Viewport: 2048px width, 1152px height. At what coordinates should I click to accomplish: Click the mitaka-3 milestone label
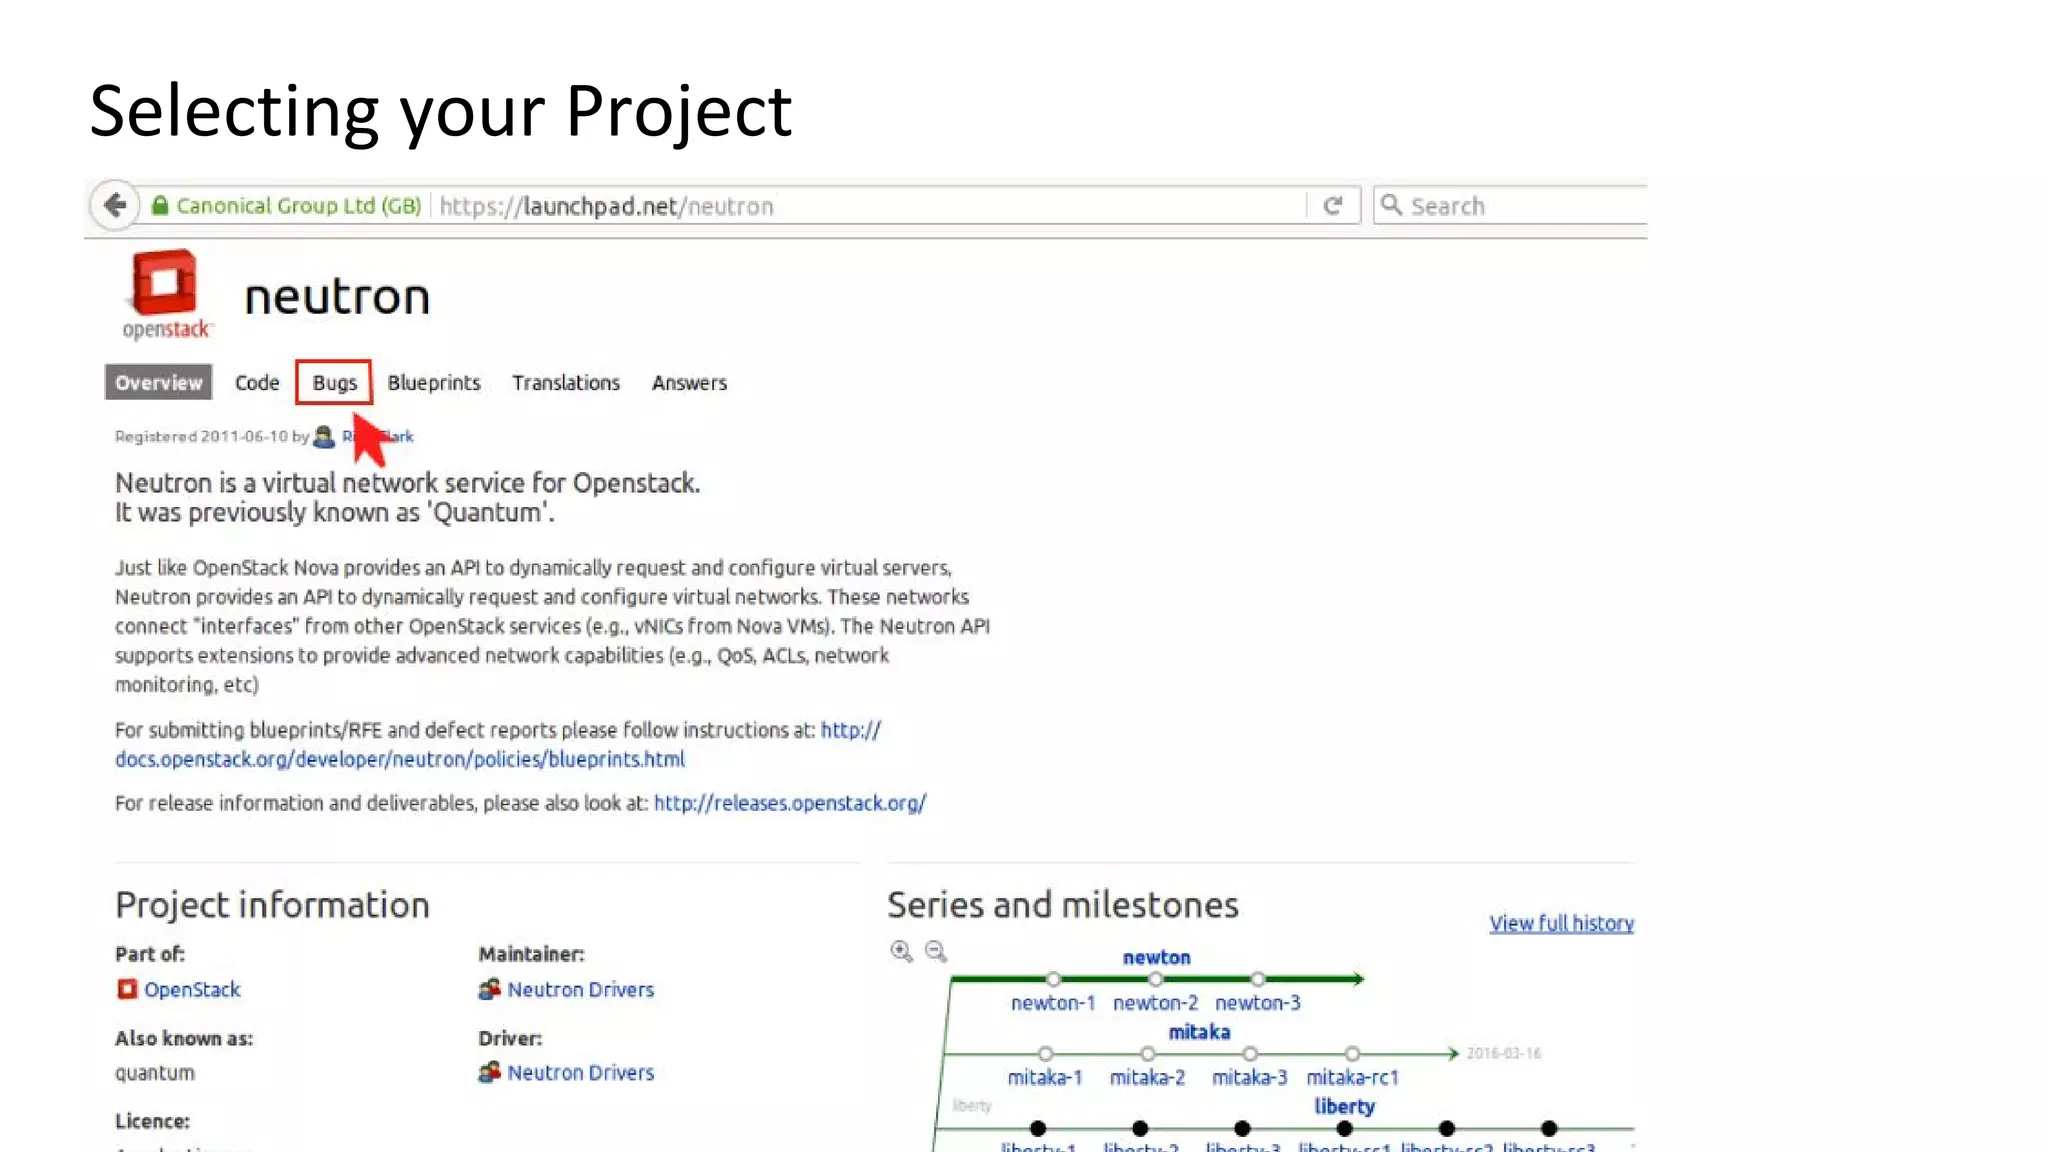tap(1249, 1077)
